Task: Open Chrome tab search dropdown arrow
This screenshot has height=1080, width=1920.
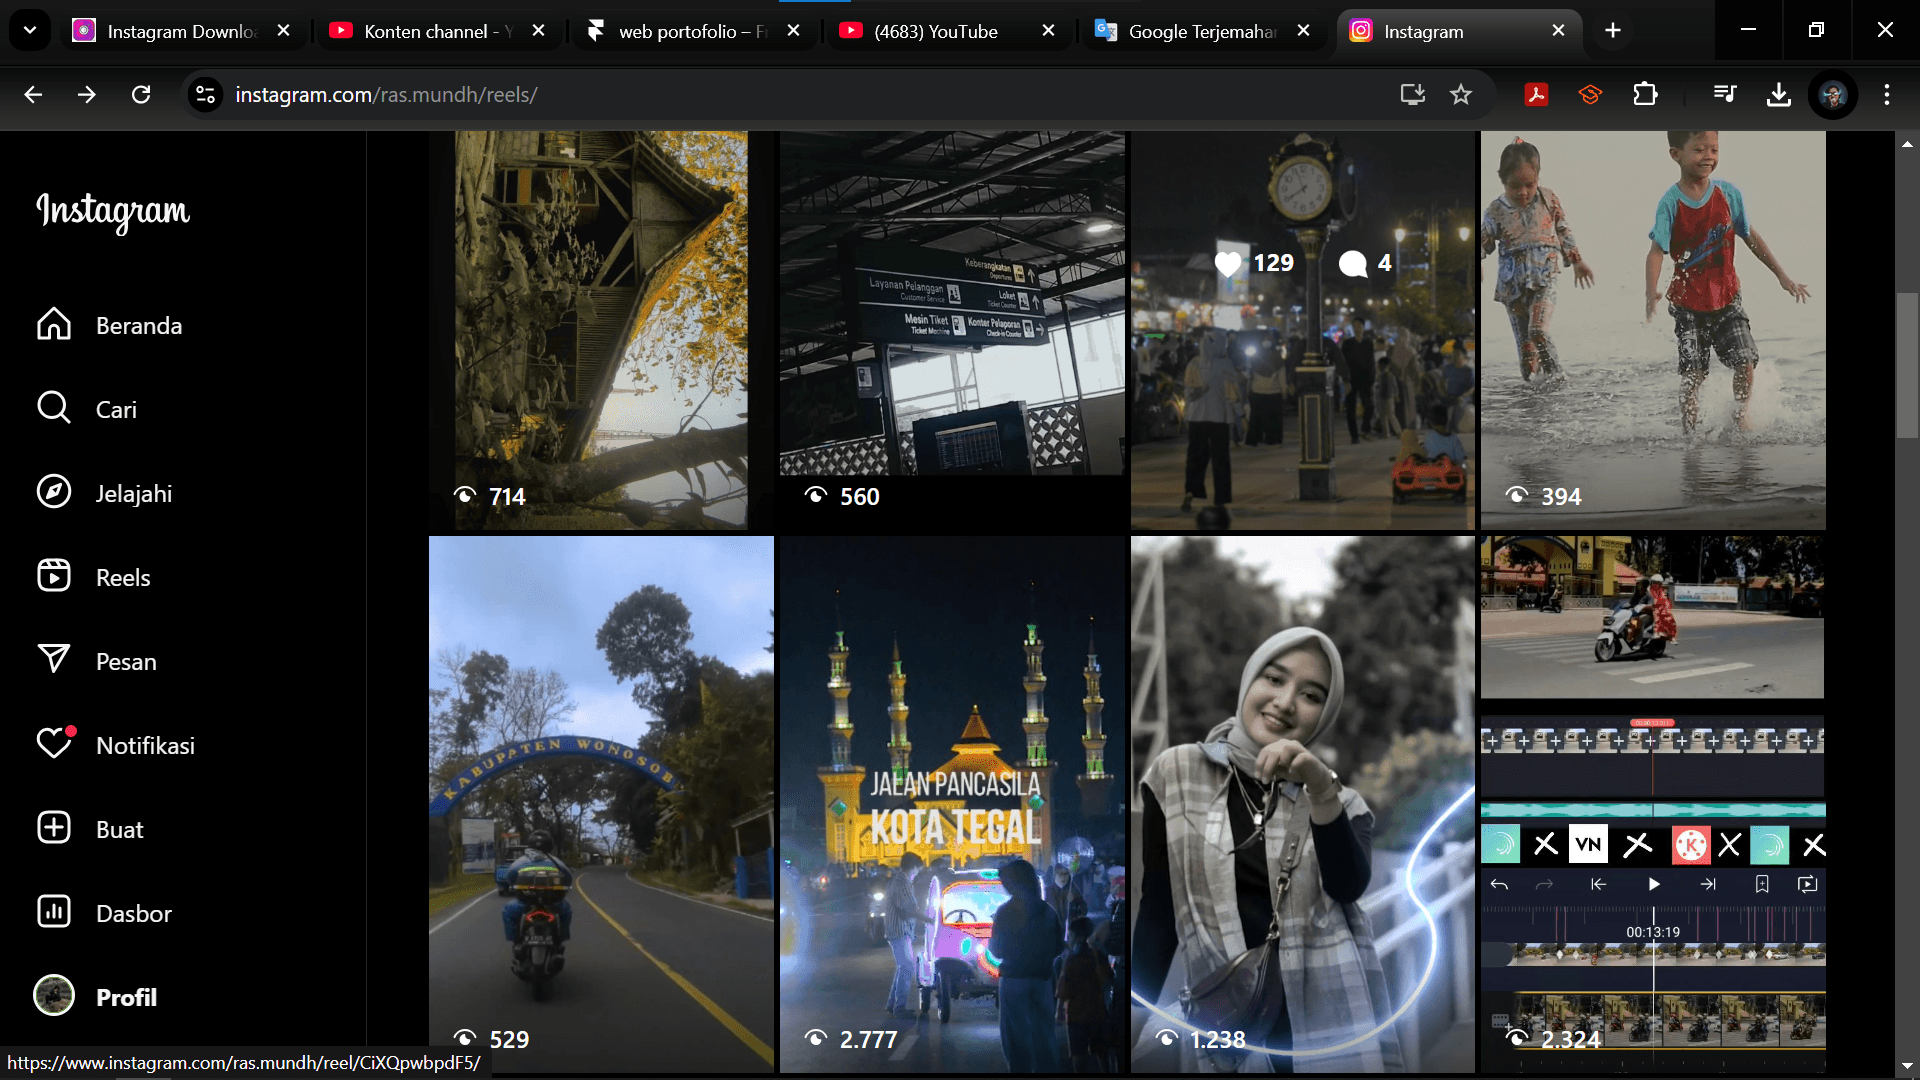Action: coord(30,31)
